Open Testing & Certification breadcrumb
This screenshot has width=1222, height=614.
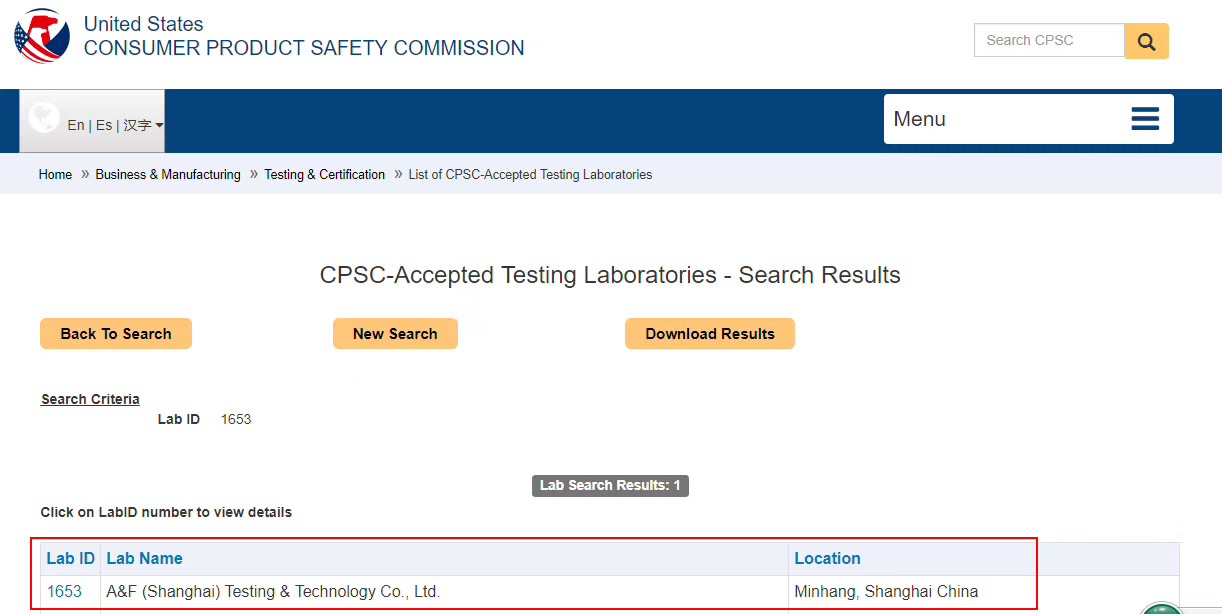pyautogui.click(x=324, y=175)
